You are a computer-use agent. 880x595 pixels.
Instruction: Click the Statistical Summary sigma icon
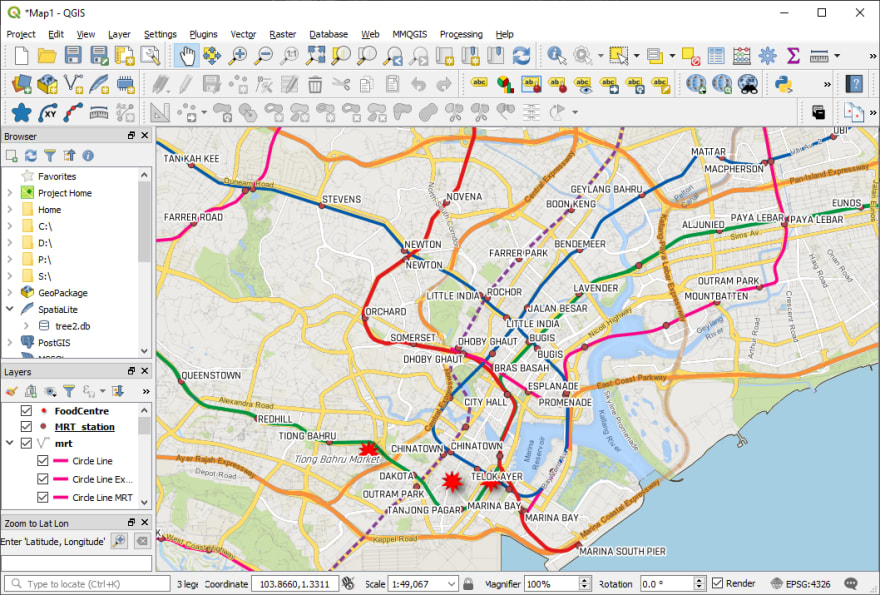click(x=793, y=56)
